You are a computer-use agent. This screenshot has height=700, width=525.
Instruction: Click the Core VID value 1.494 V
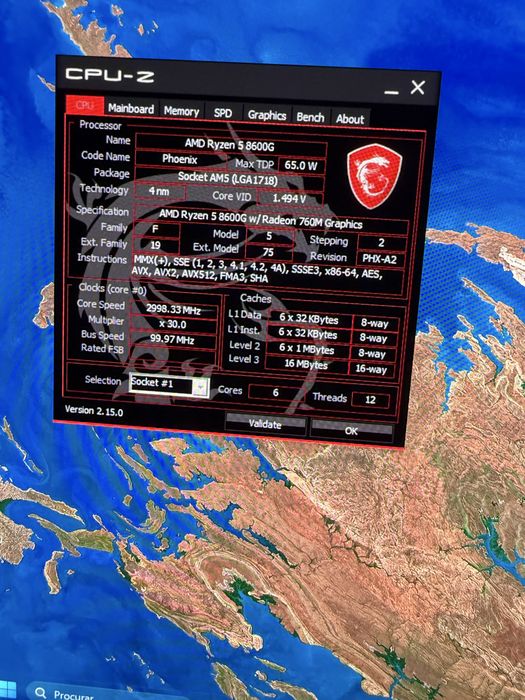point(289,199)
